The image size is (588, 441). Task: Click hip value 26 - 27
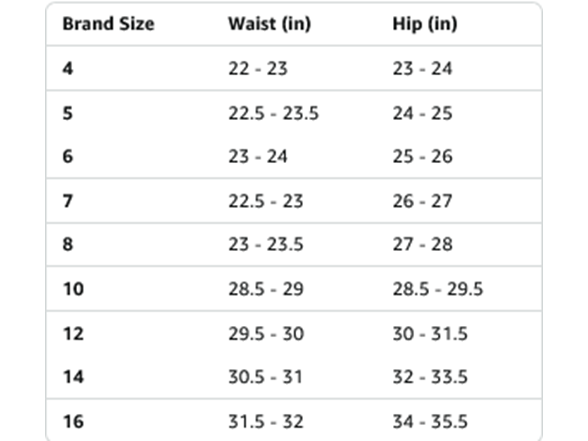(x=422, y=201)
